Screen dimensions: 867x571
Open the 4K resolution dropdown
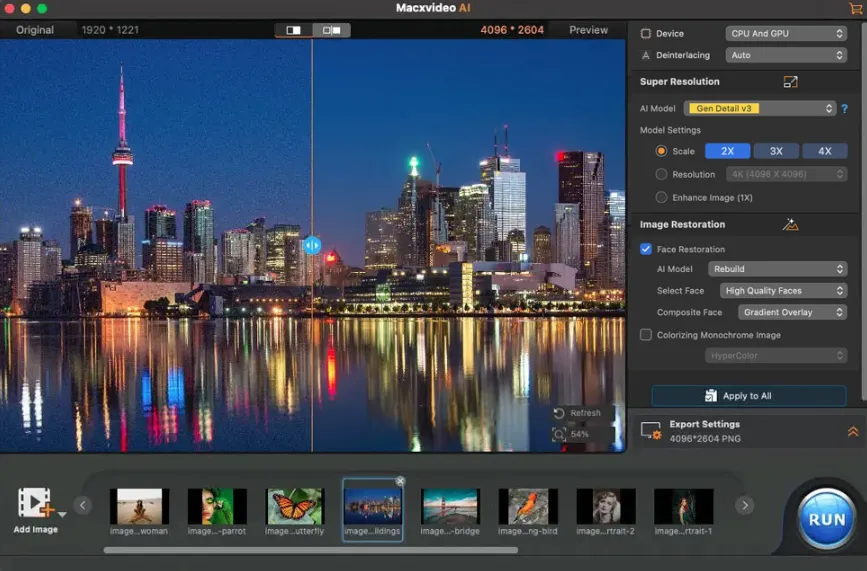(786, 174)
